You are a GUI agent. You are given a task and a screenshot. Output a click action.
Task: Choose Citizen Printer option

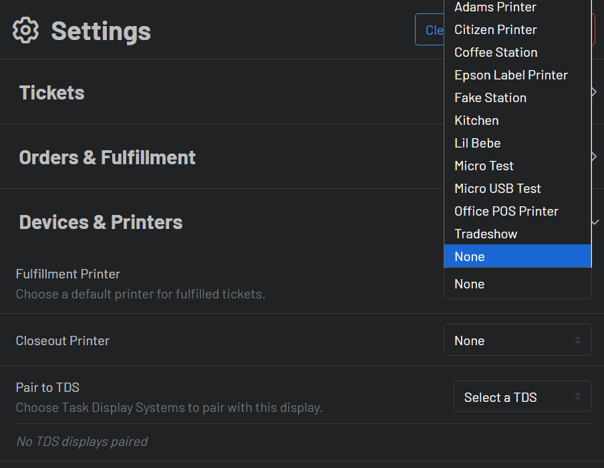[495, 30]
